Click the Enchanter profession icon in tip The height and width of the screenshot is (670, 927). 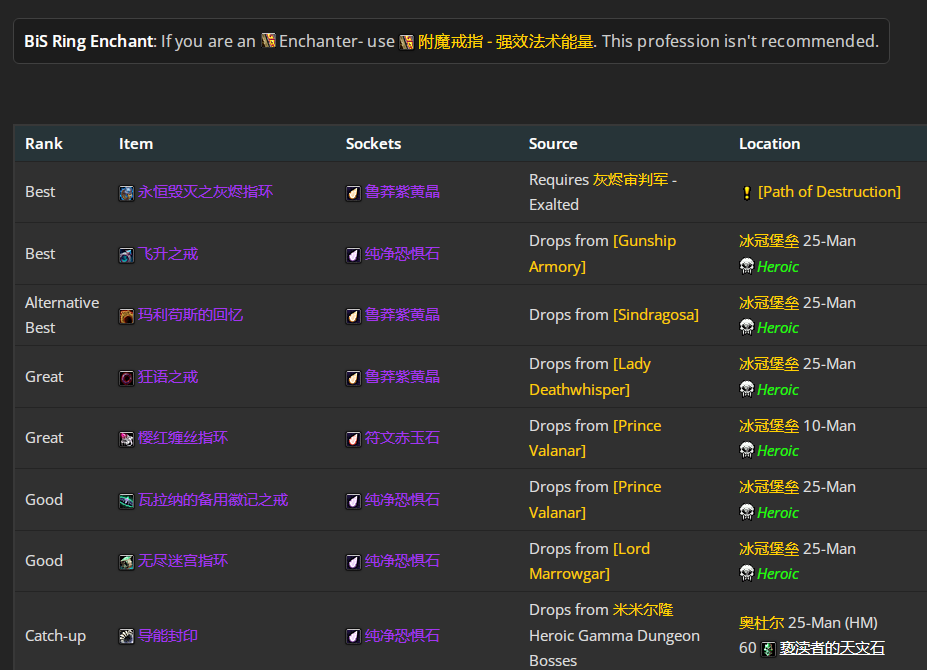[x=268, y=41]
